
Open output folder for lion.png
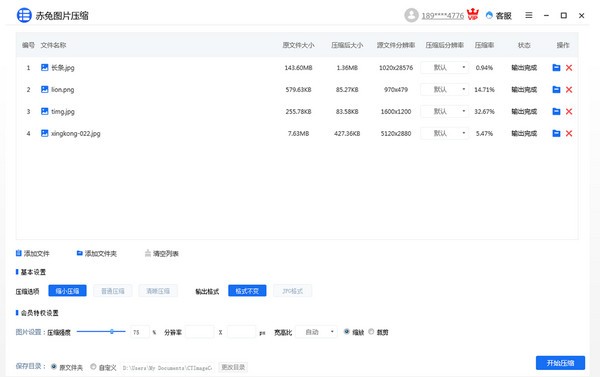tap(556, 90)
